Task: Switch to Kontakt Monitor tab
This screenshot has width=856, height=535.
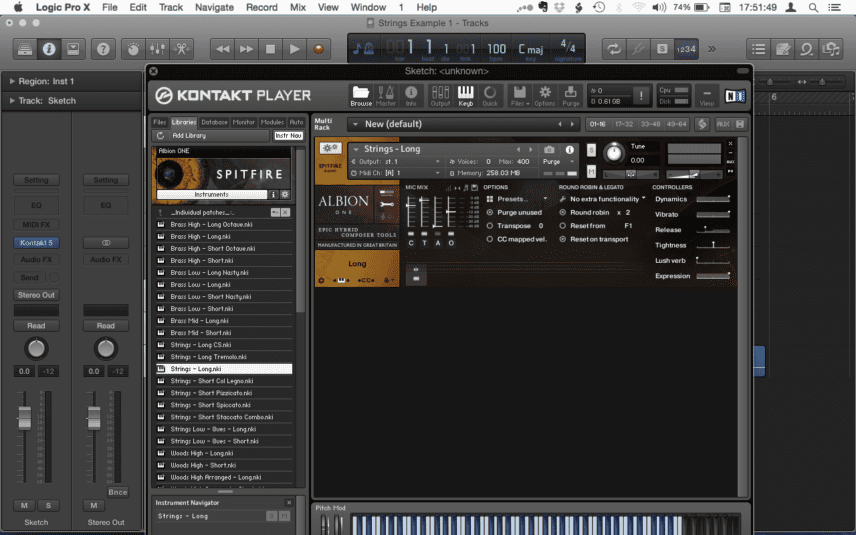Action: 243,122
